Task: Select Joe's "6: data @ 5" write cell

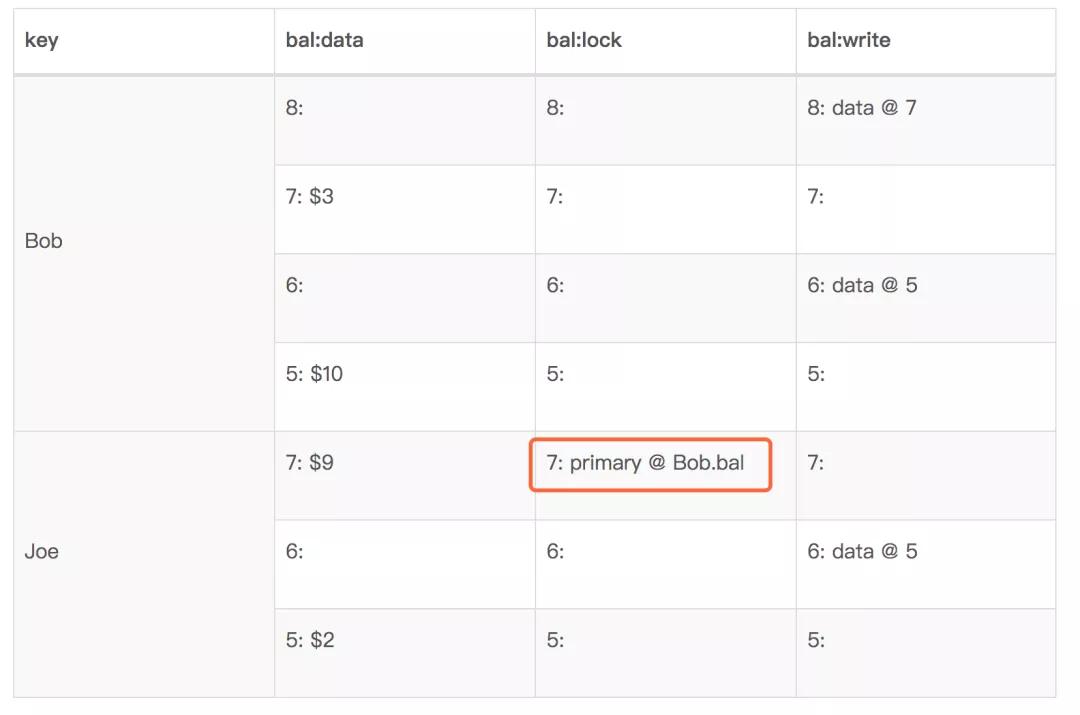Action: tap(862, 551)
